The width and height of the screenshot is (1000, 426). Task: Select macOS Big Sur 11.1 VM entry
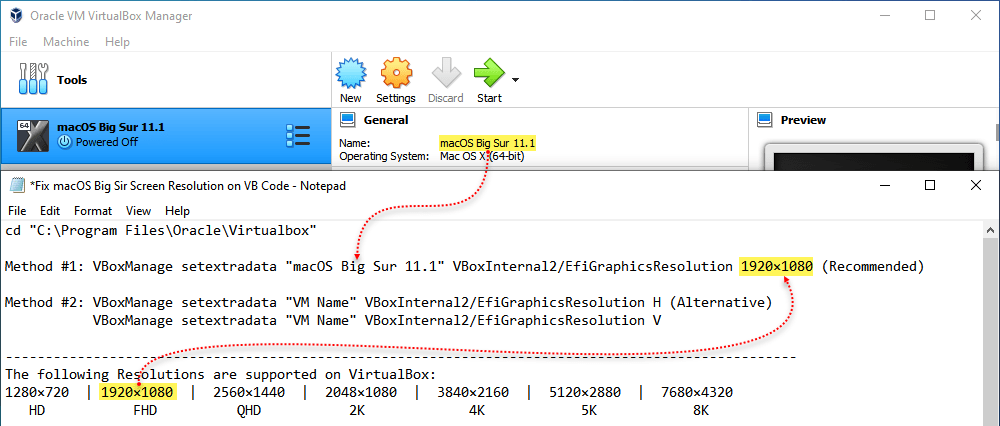pyautogui.click(x=166, y=135)
